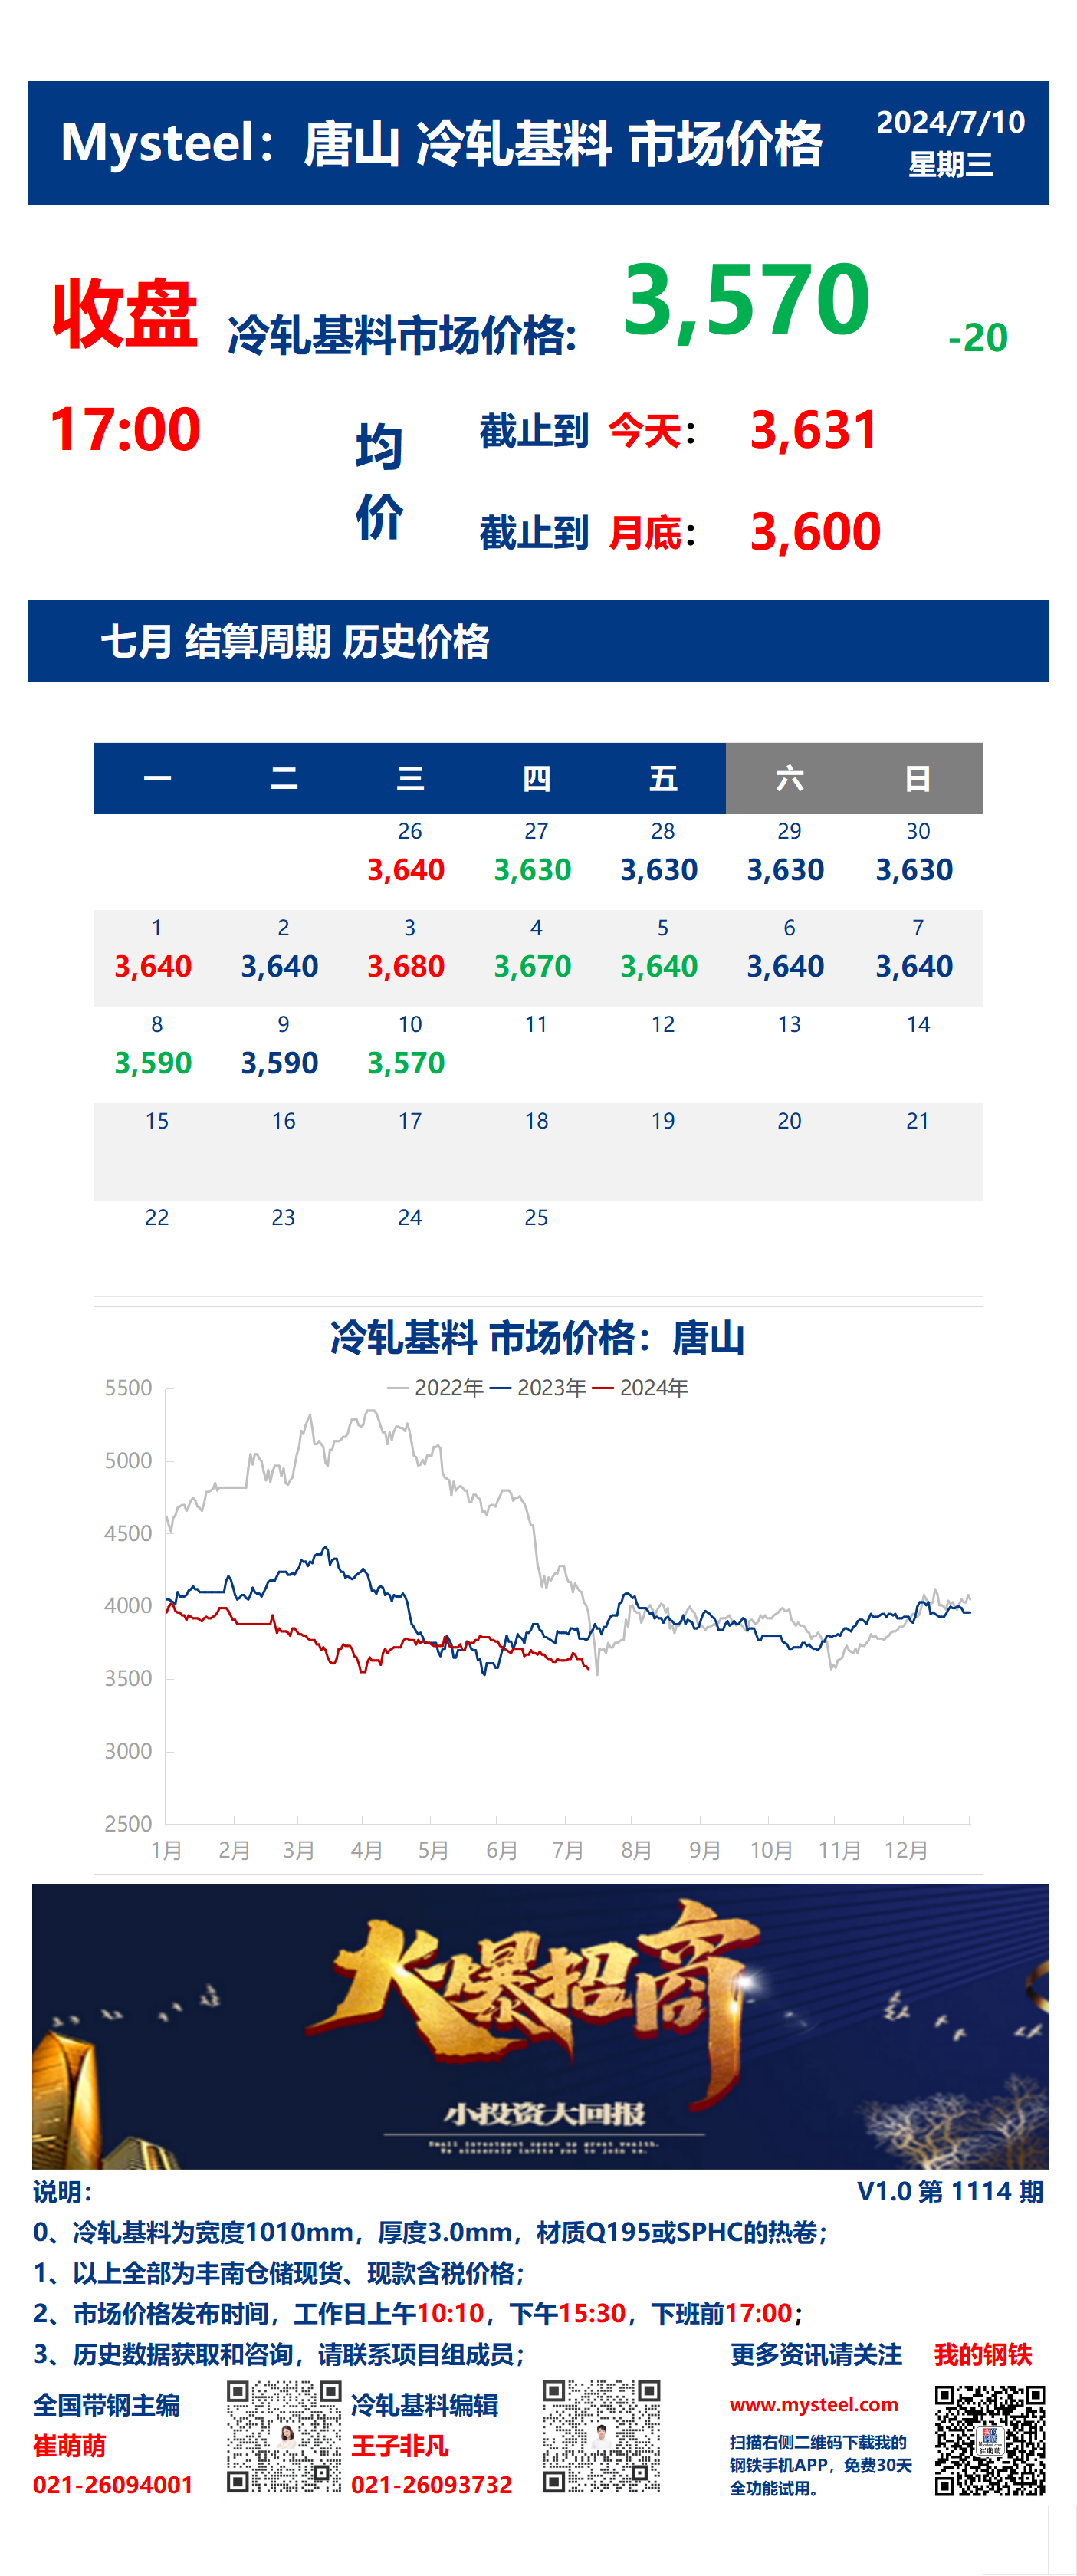Click price 3,640 under date 7

tap(914, 967)
